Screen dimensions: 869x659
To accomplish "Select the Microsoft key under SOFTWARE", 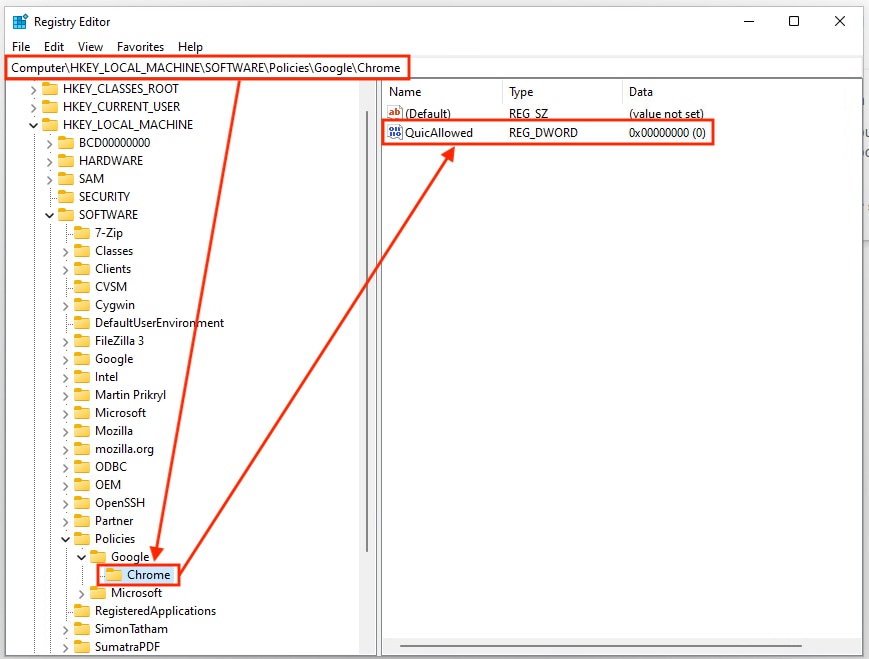I will pyautogui.click(x=120, y=413).
